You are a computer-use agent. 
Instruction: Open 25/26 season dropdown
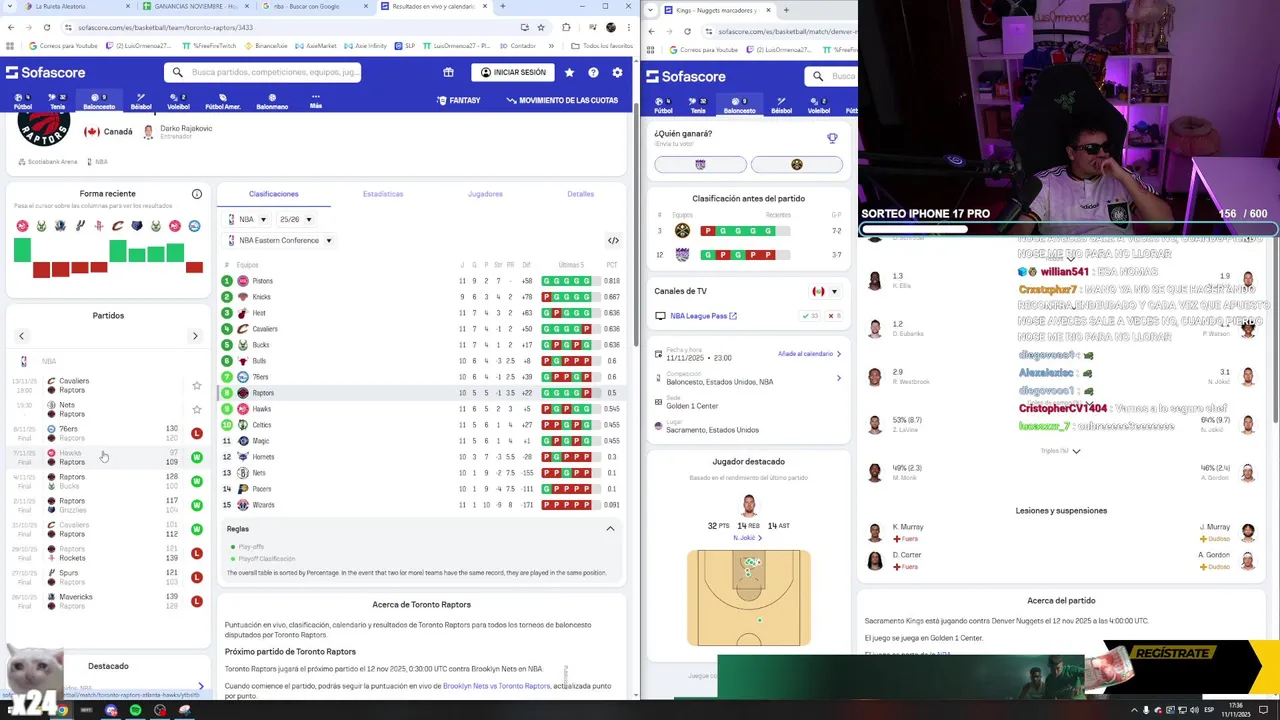pyautogui.click(x=295, y=219)
